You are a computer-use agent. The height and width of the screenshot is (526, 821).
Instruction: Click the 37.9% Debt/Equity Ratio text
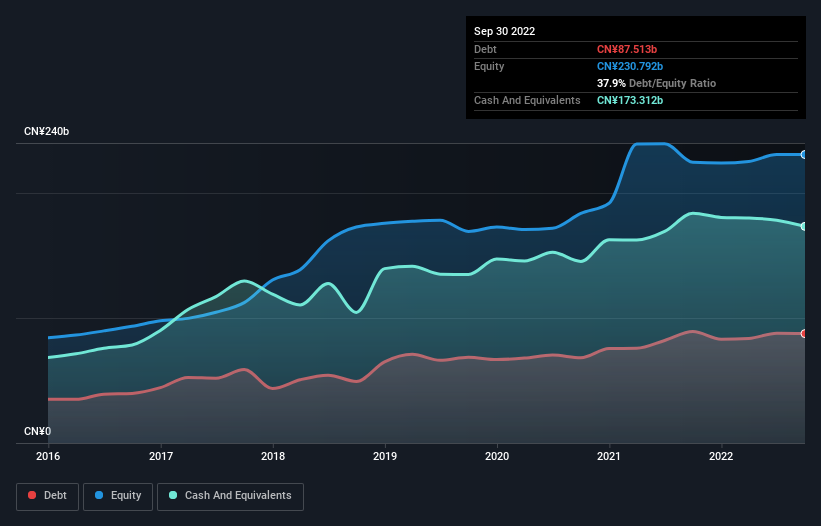pos(657,83)
